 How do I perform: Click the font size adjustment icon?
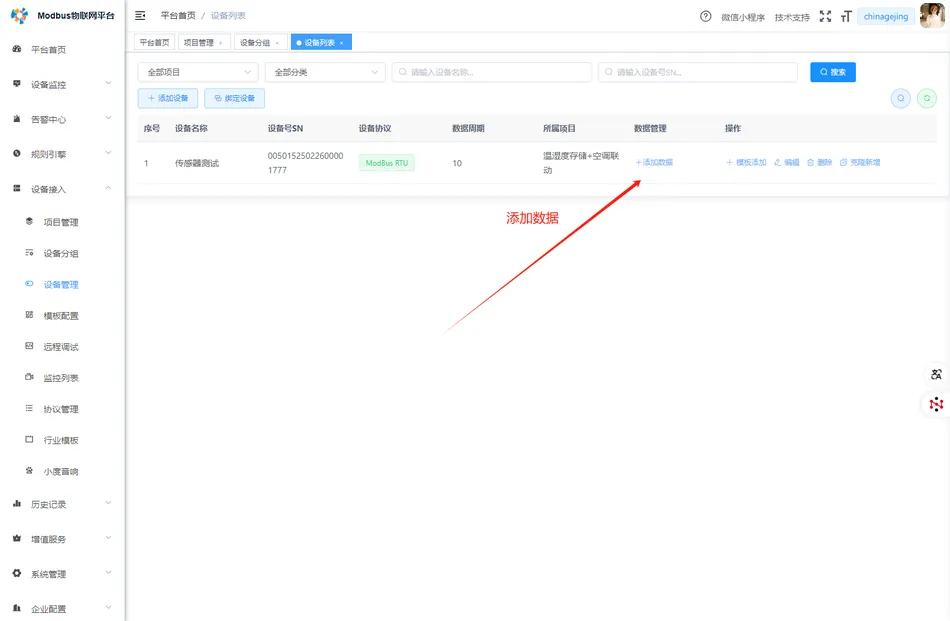pyautogui.click(x=845, y=16)
